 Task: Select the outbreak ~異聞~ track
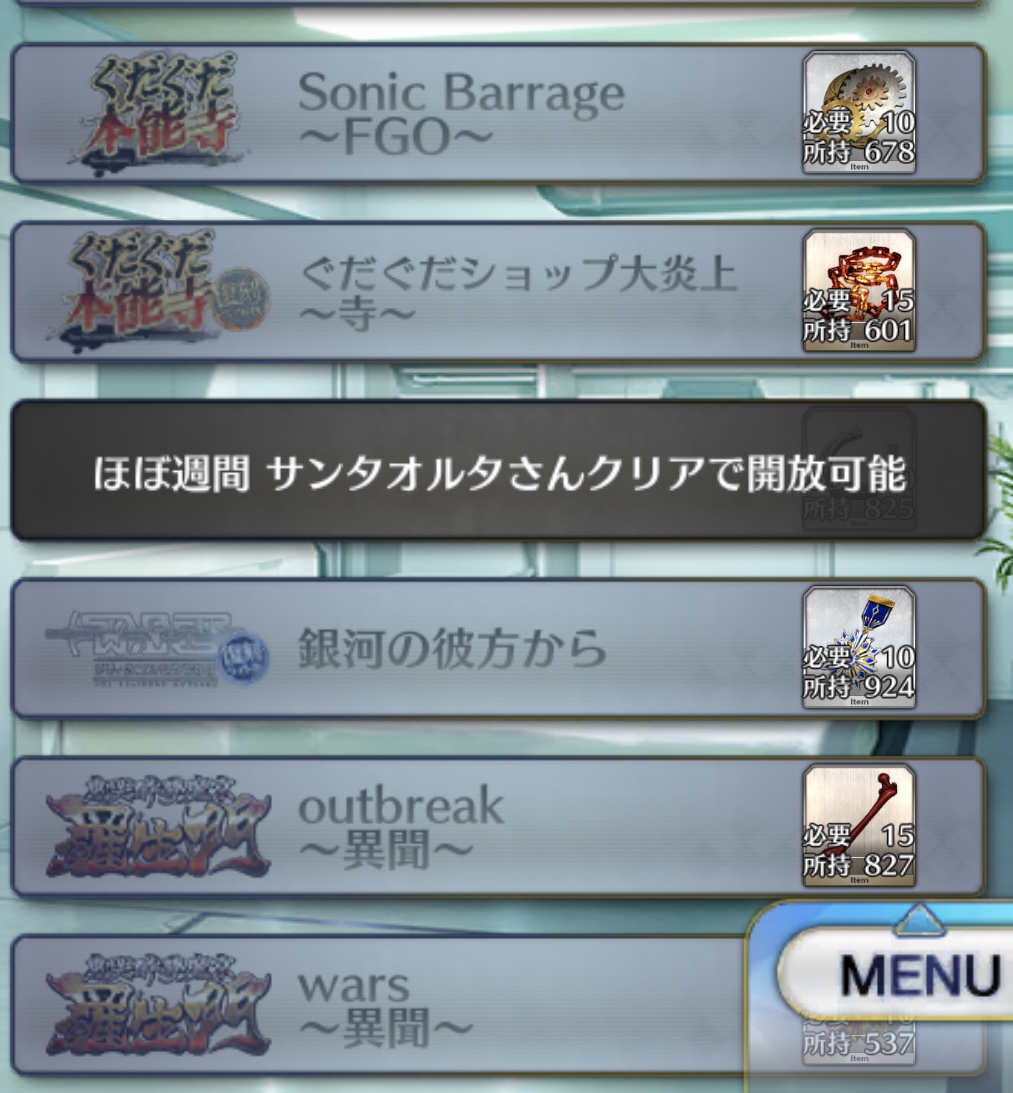click(498, 827)
